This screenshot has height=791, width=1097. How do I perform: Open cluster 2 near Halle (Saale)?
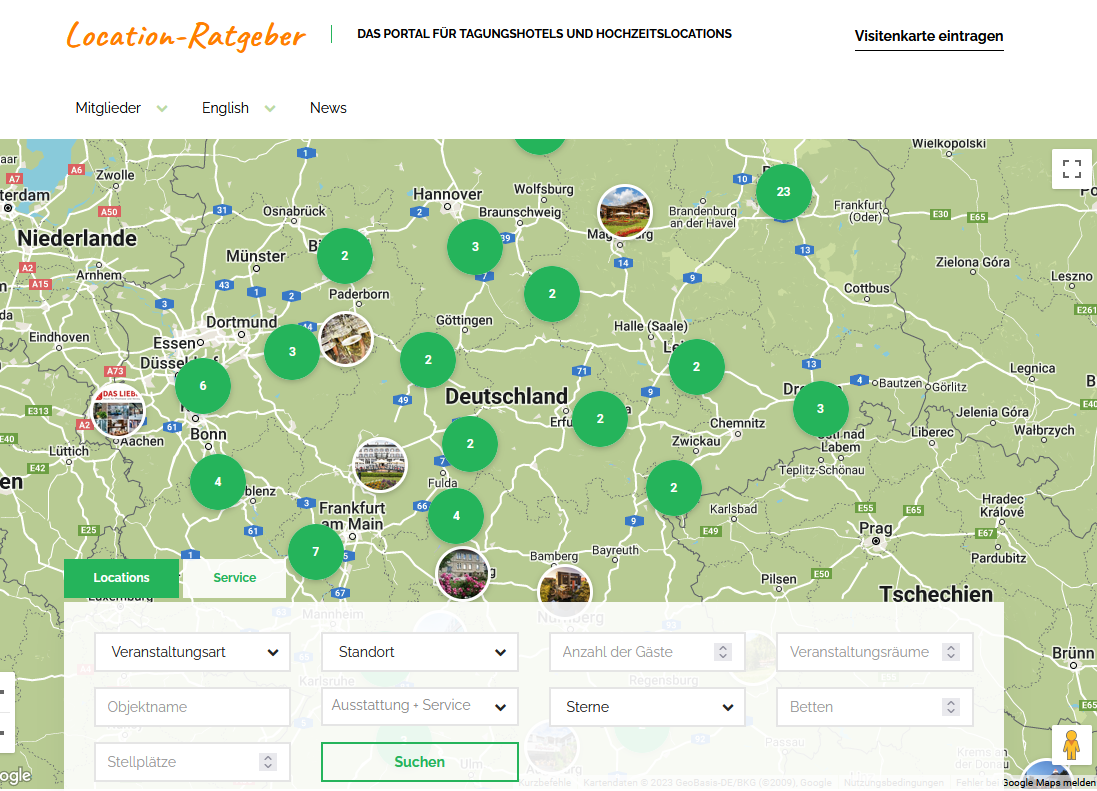pyautogui.click(x=696, y=367)
